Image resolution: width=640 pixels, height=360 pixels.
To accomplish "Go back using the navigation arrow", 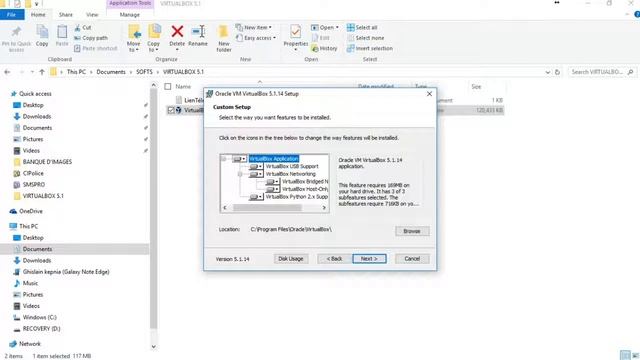I will coord(7,72).
